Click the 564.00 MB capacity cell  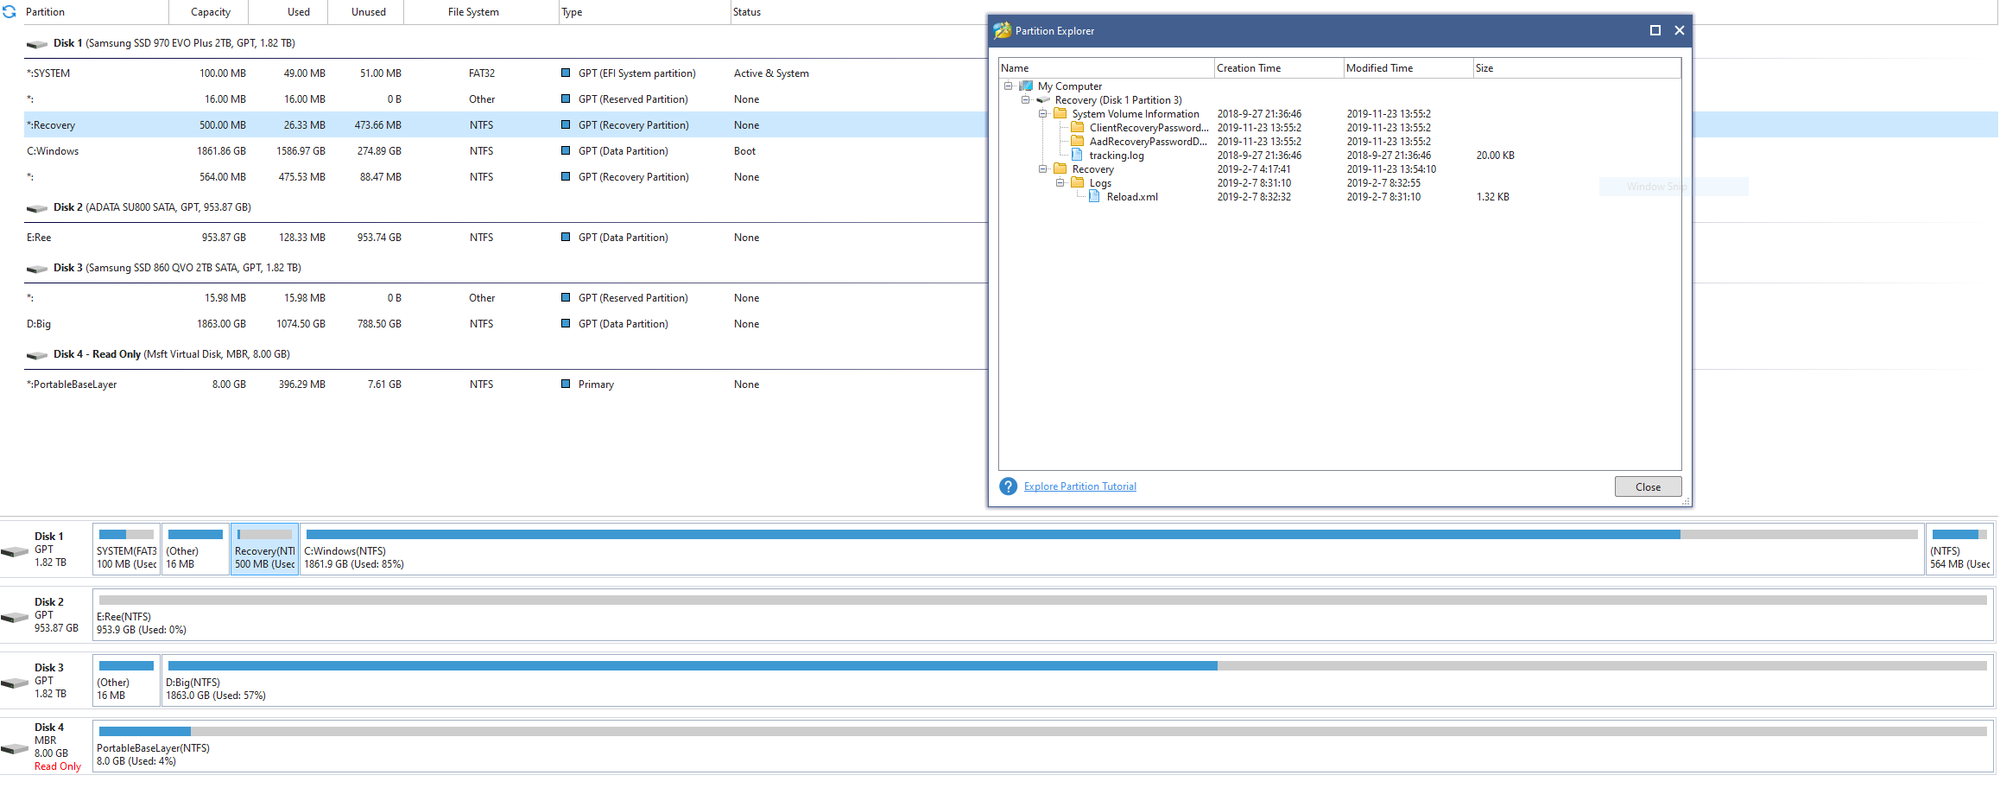222,177
